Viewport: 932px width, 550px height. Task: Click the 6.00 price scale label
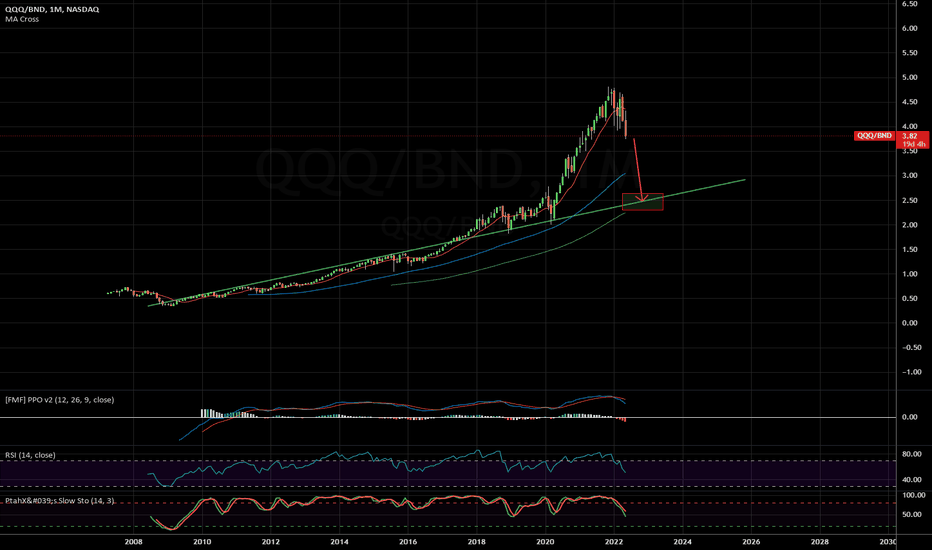point(909,29)
